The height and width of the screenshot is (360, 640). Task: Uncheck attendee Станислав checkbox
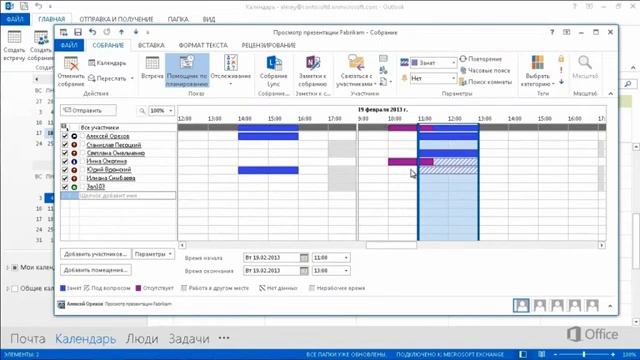tap(64, 144)
